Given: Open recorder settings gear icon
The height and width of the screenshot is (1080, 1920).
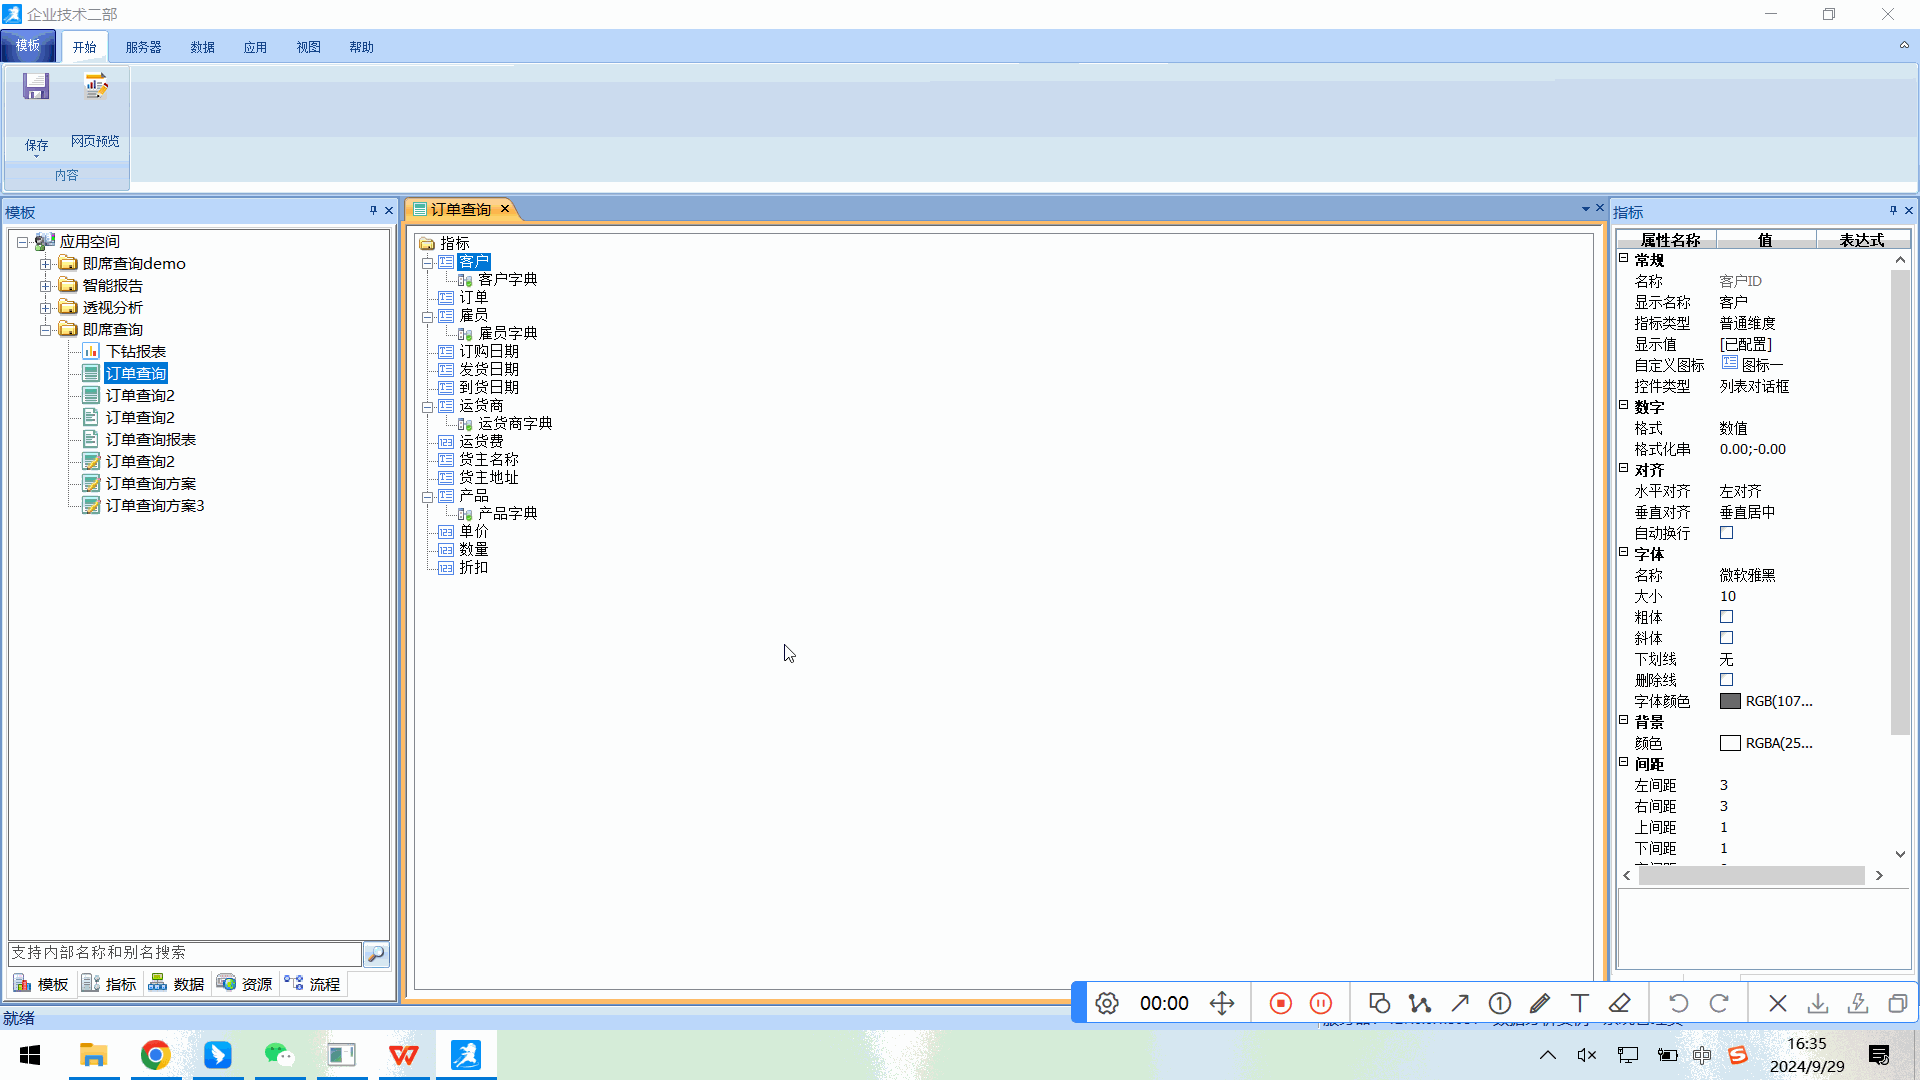Looking at the screenshot, I should pos(1106,1003).
